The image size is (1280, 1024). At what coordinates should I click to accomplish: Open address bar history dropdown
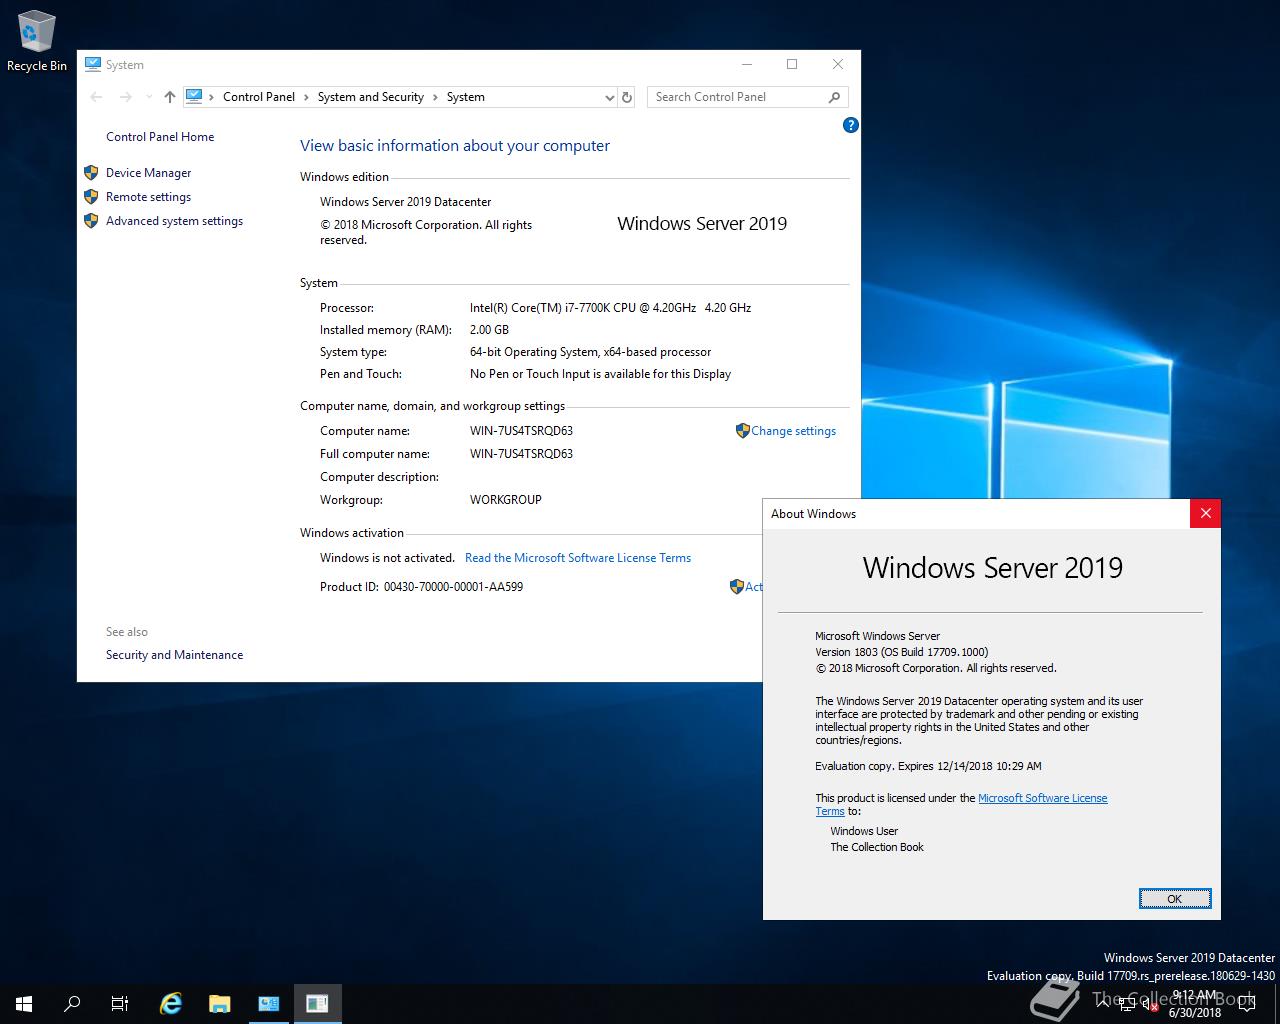coord(609,97)
